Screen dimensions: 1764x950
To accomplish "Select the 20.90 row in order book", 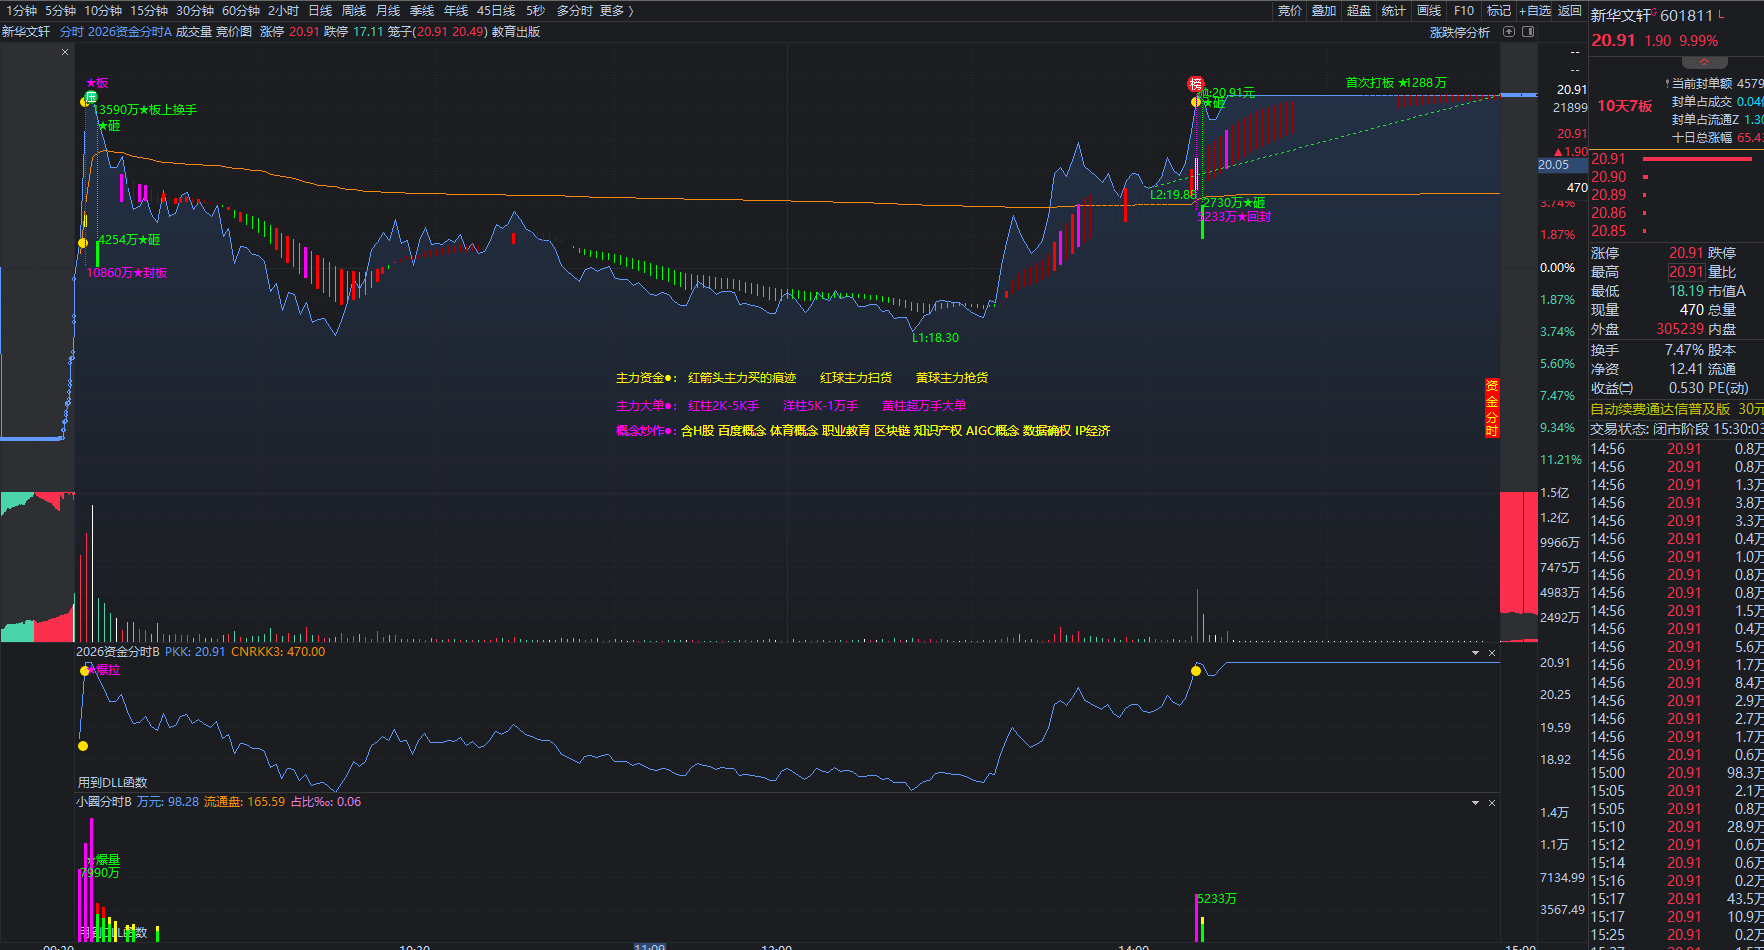I will (x=1676, y=177).
